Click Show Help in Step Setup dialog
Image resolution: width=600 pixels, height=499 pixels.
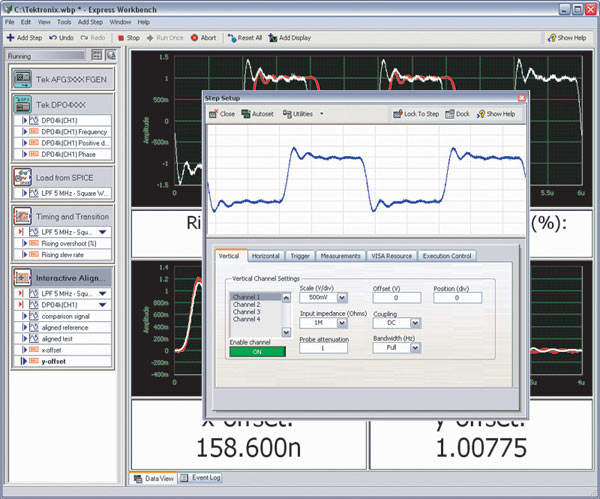[496, 114]
